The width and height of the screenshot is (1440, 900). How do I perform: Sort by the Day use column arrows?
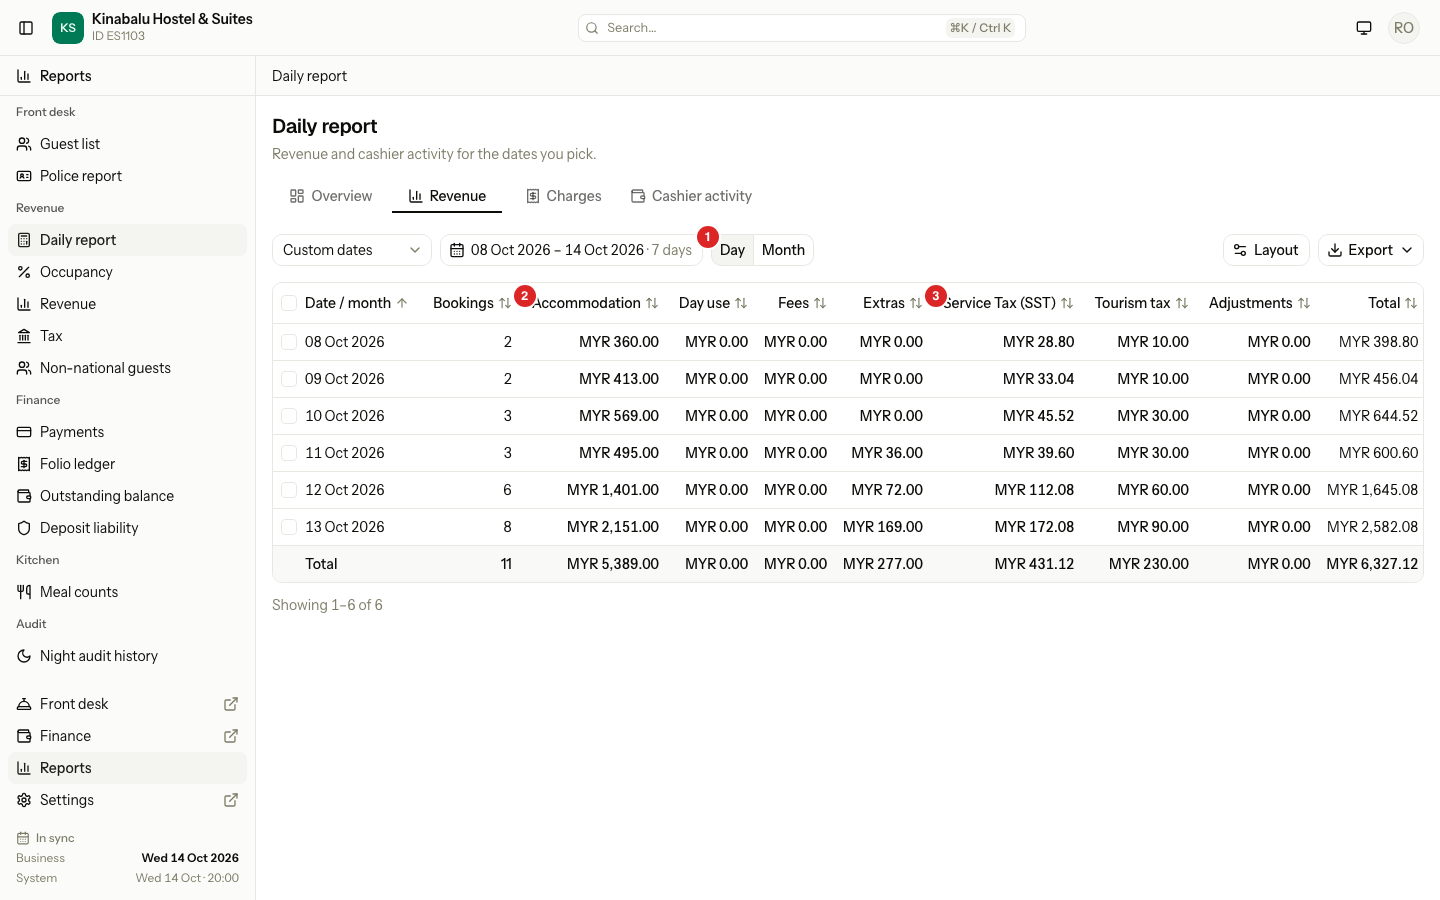pyautogui.click(x=741, y=303)
